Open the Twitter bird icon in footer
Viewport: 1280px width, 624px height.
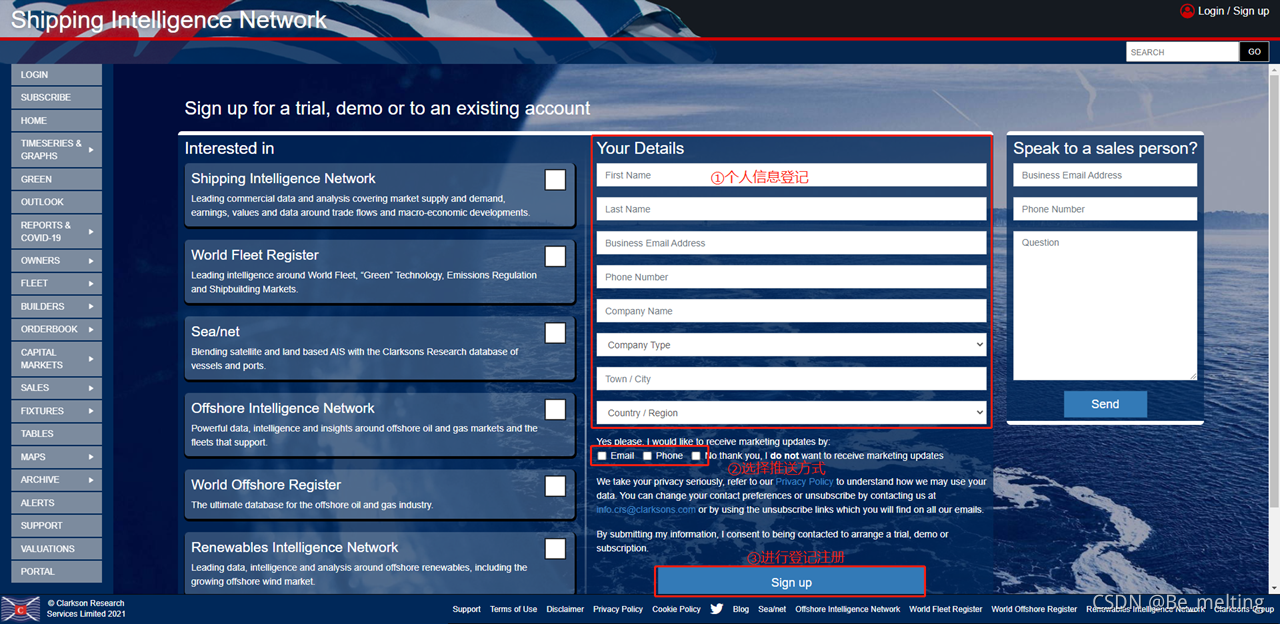click(716, 608)
